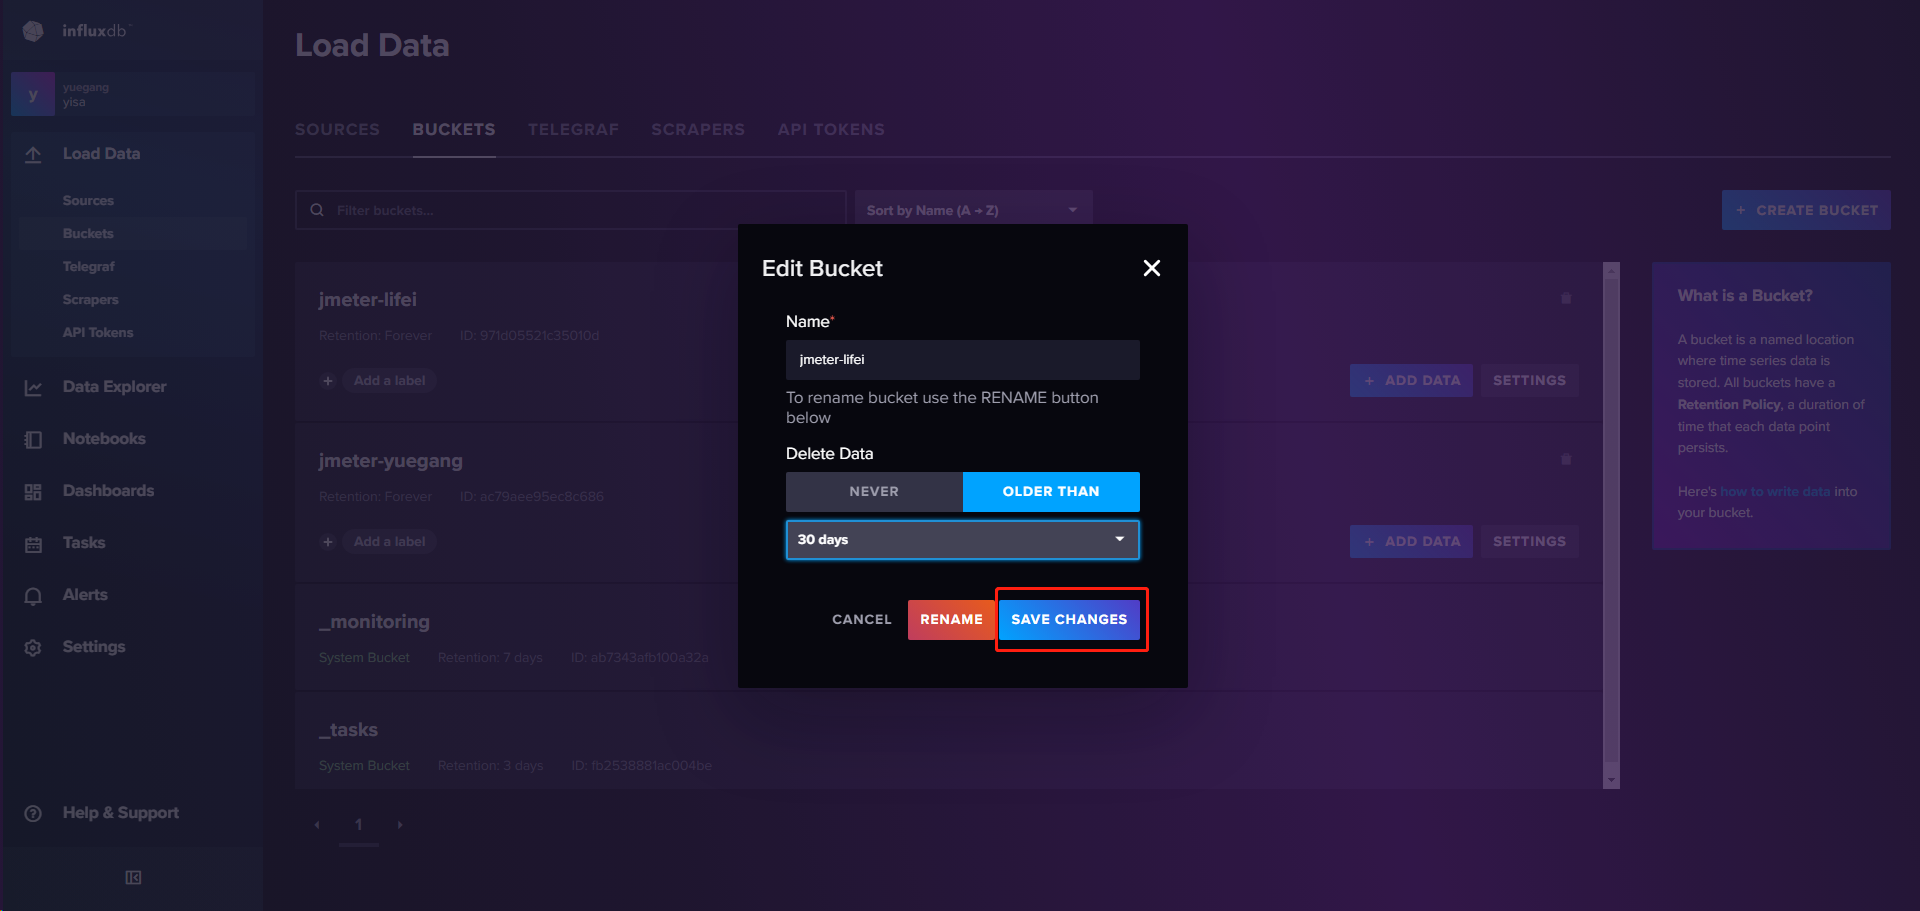Open the 30 days retention dropdown
The width and height of the screenshot is (1920, 911).
pyautogui.click(x=962, y=540)
